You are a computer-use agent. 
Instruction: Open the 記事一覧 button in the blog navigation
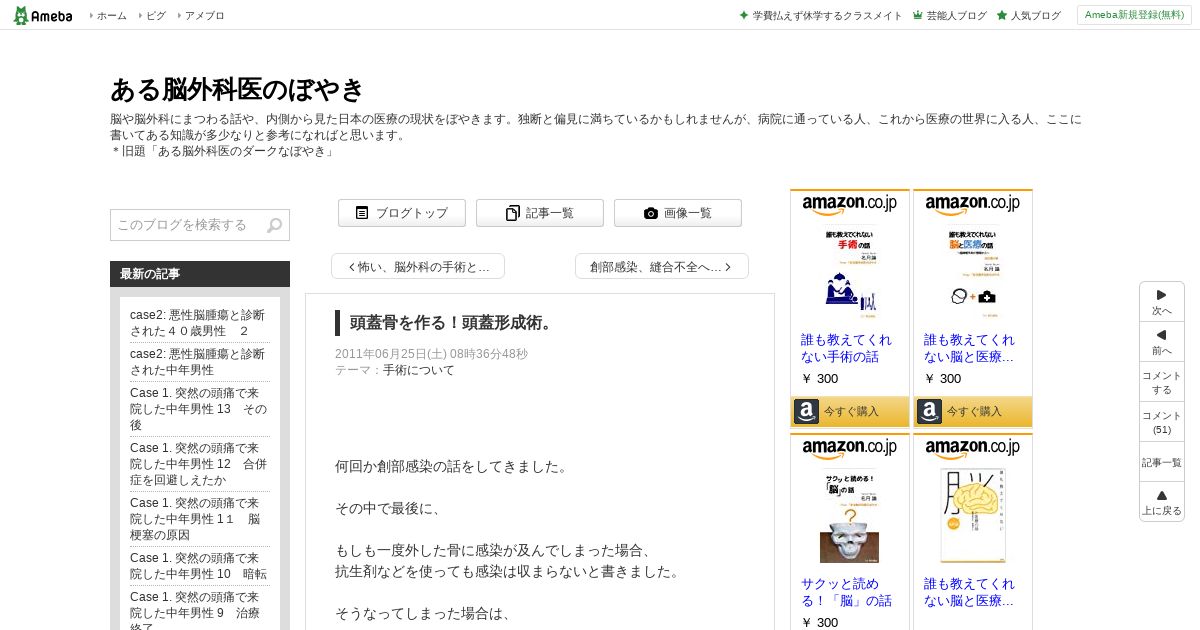point(539,213)
